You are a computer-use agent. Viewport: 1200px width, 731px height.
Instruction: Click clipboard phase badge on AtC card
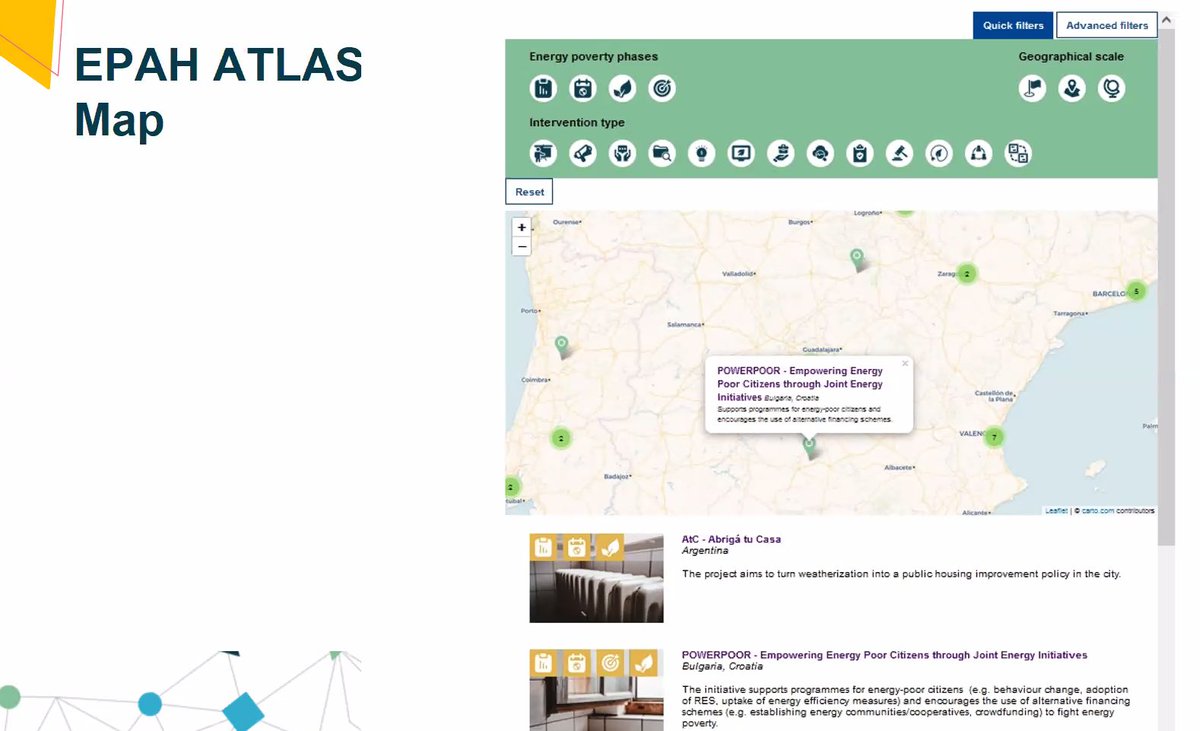543,547
